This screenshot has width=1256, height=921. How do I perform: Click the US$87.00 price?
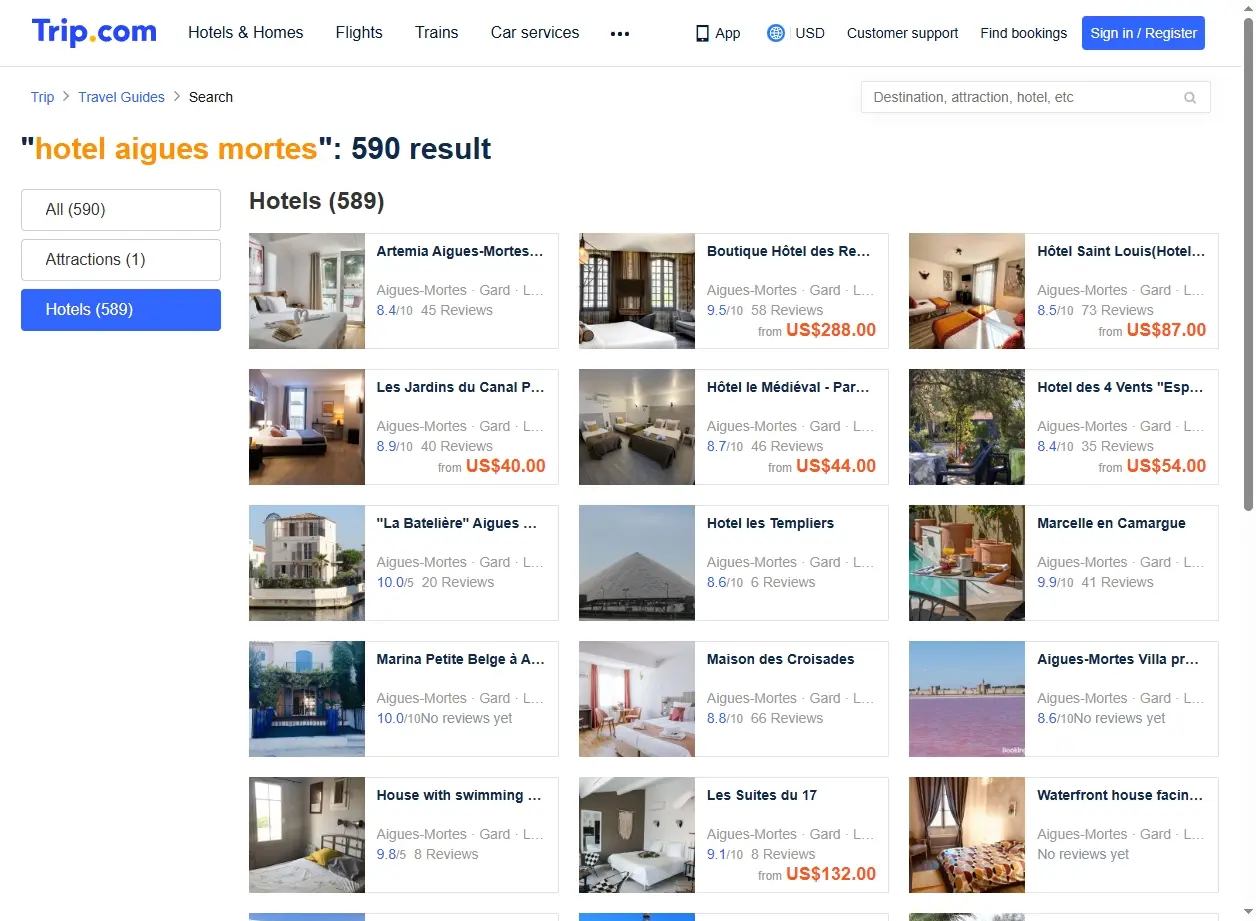(1166, 330)
